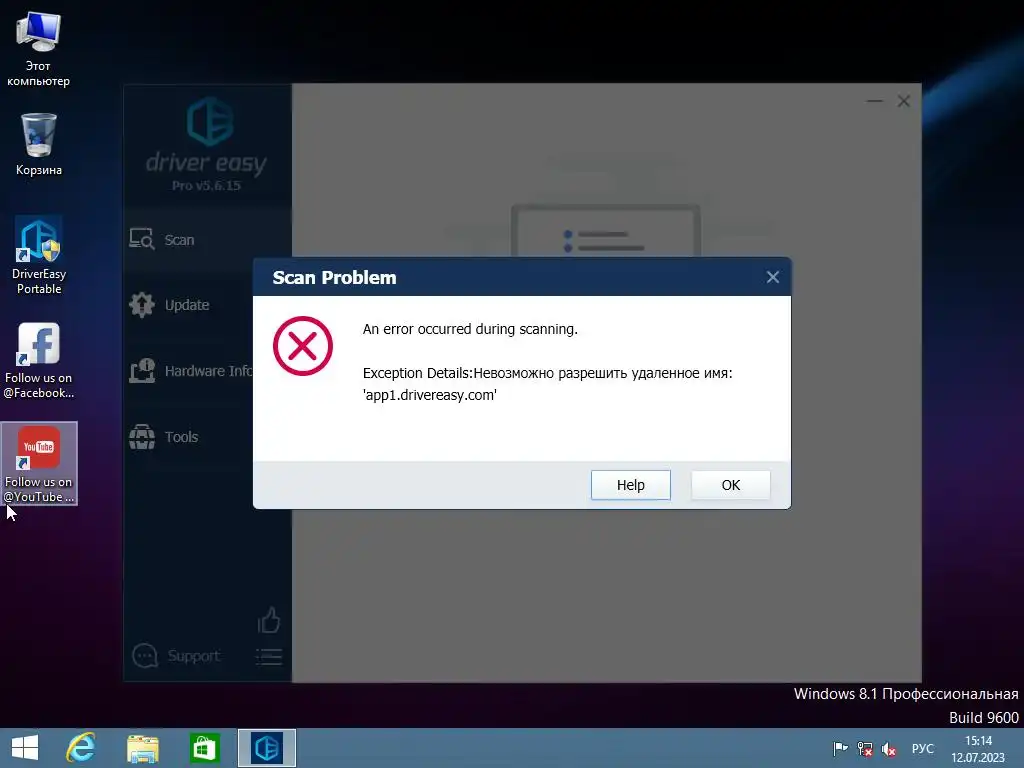The image size is (1024, 768).
Task: Click the Support speech bubble icon
Action: click(x=145, y=656)
